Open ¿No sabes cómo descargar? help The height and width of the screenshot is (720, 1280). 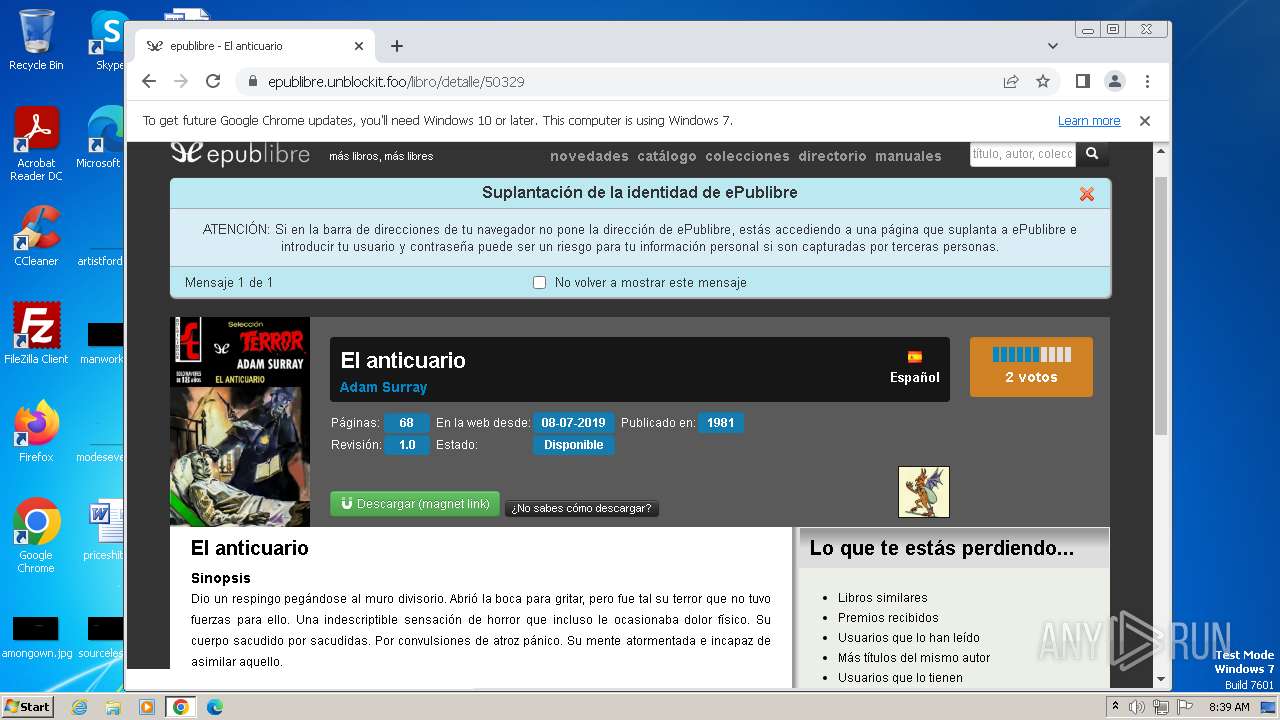[x=581, y=508]
